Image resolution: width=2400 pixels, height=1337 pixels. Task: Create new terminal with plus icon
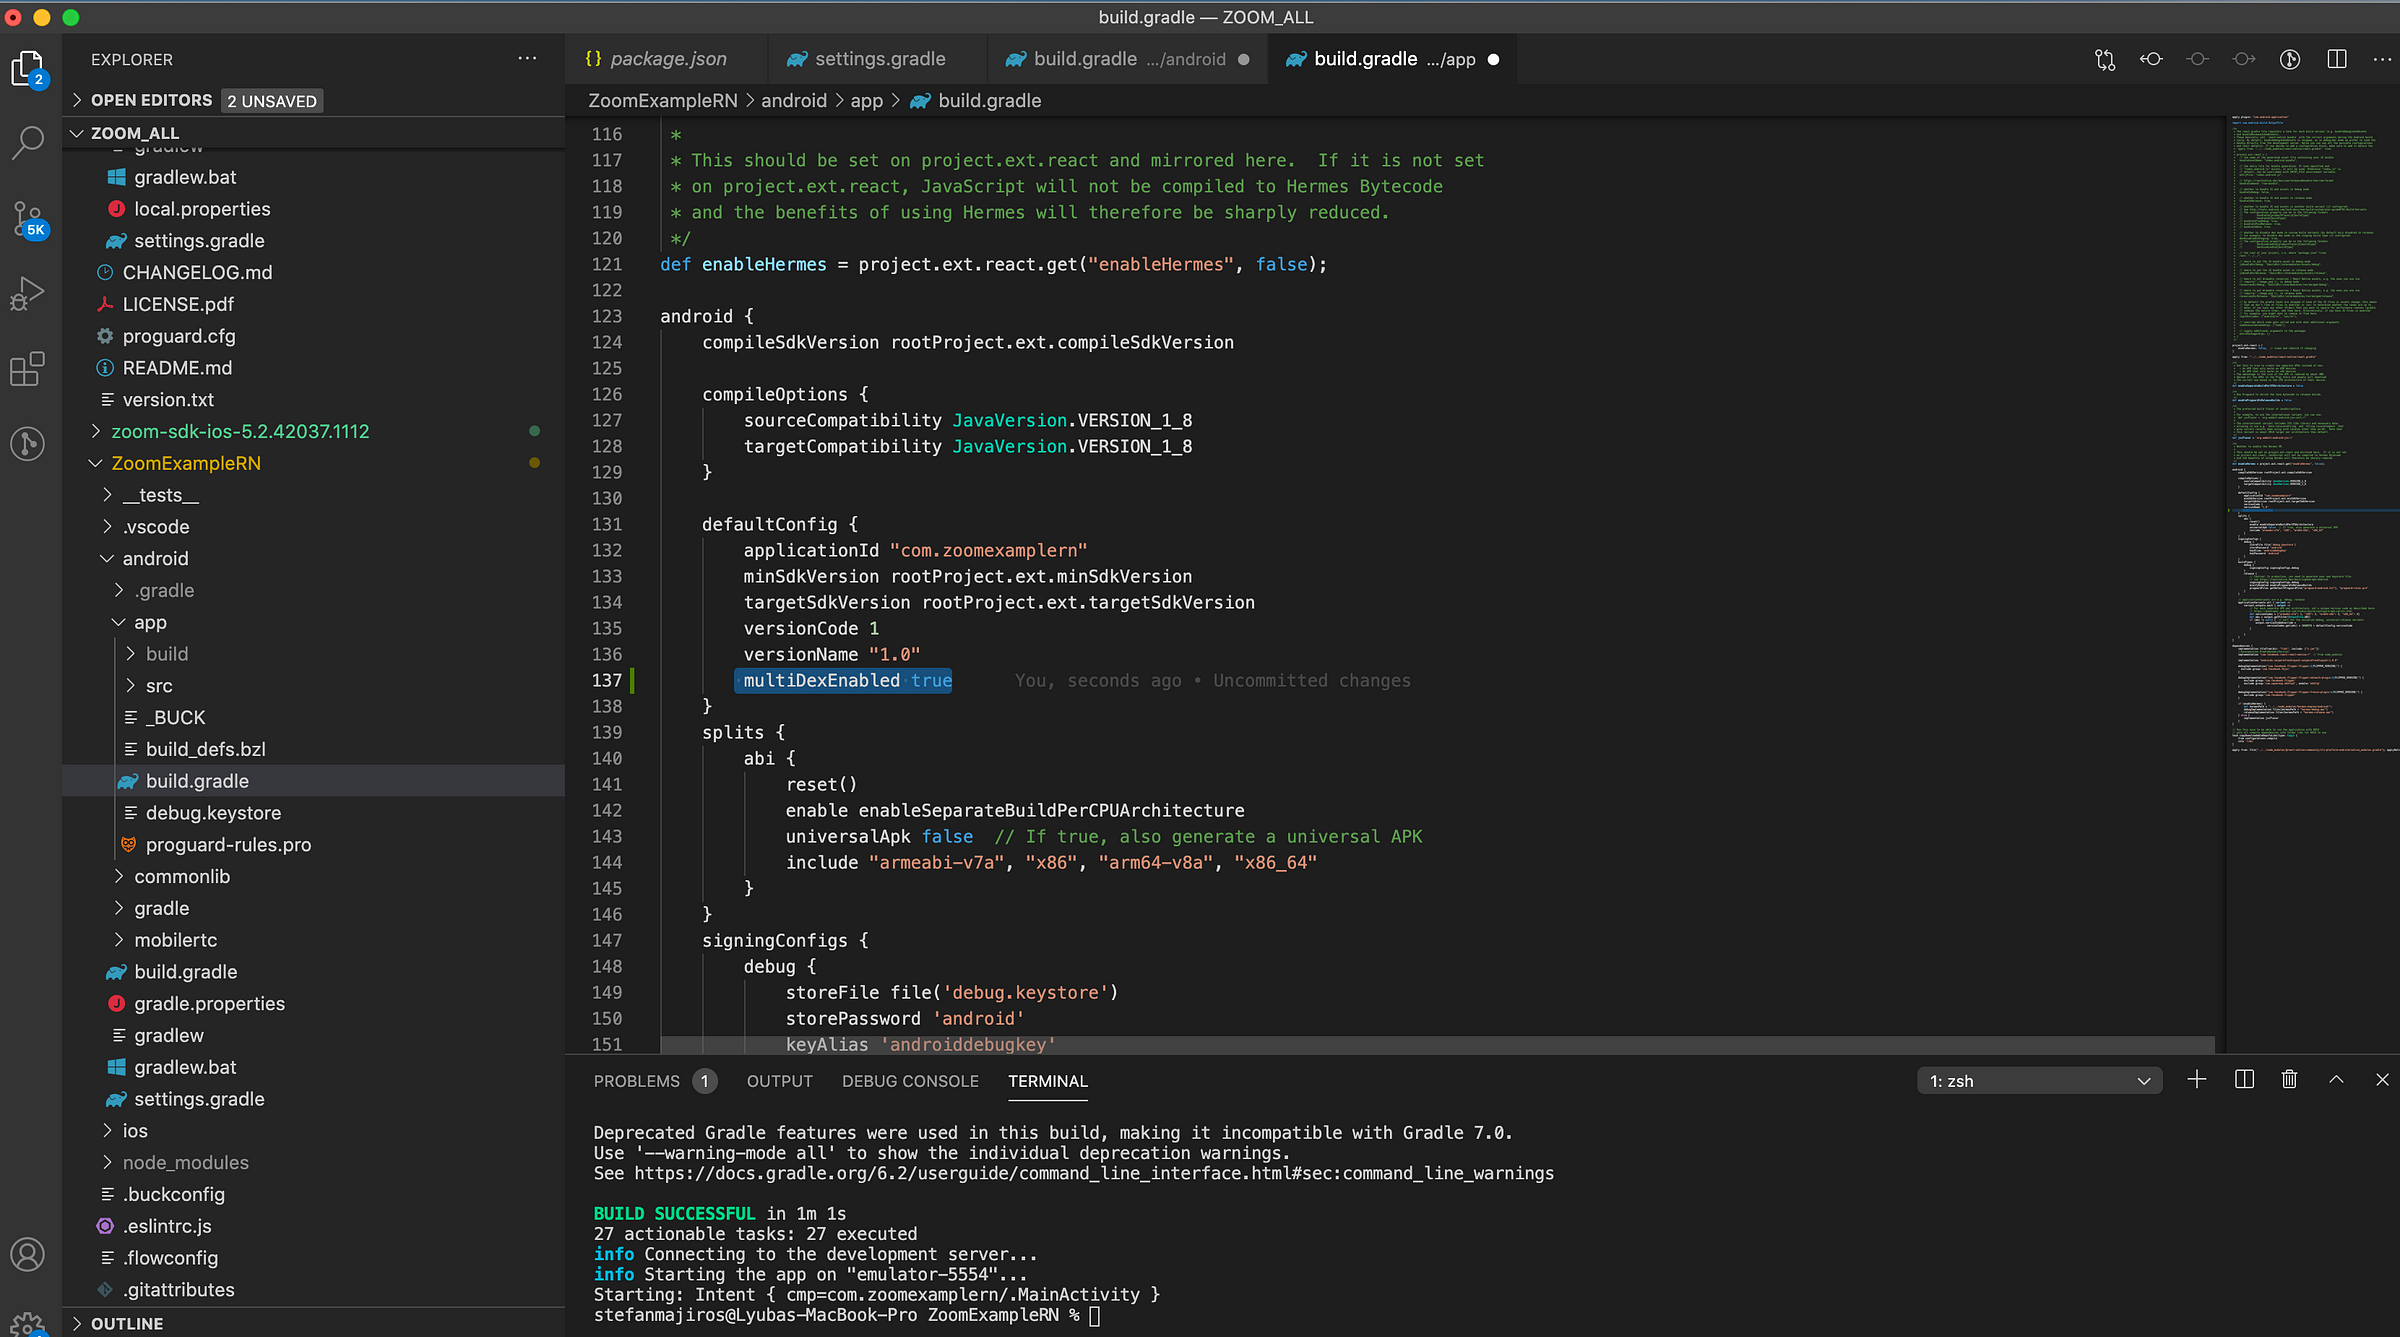[x=2196, y=1080]
